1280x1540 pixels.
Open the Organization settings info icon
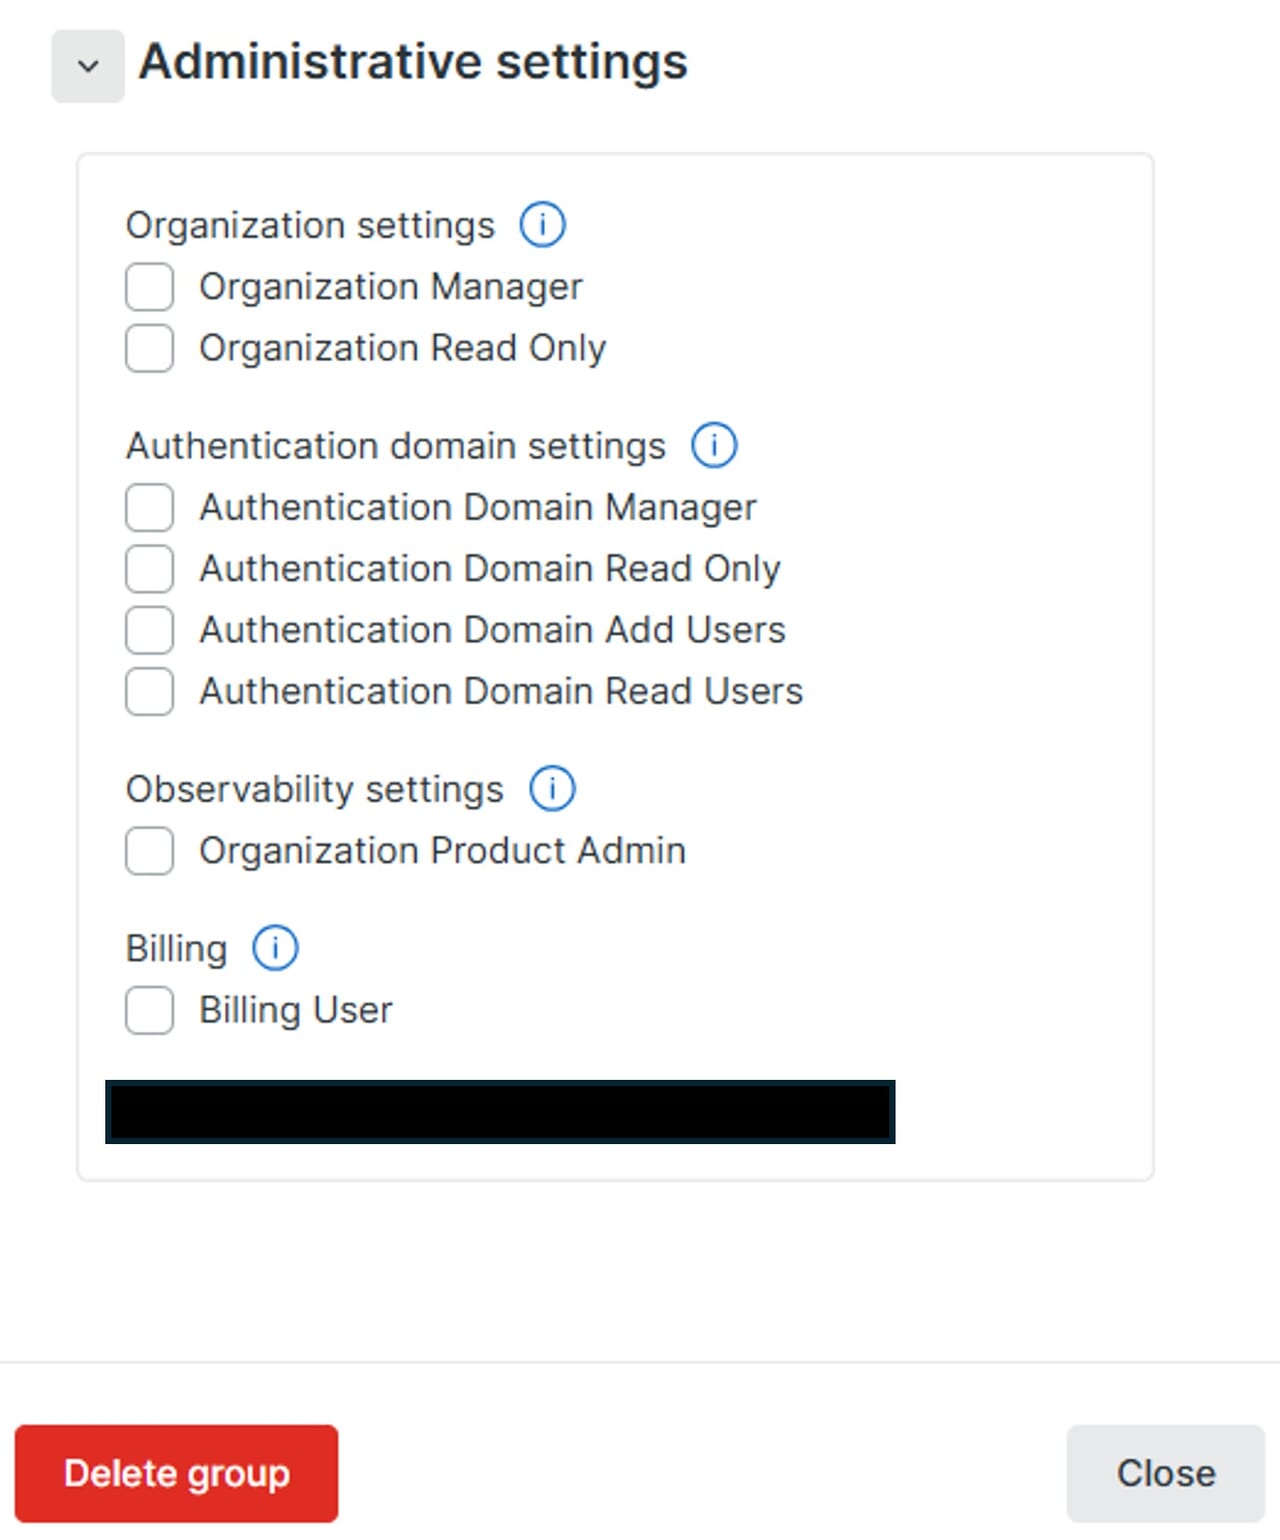[542, 224]
